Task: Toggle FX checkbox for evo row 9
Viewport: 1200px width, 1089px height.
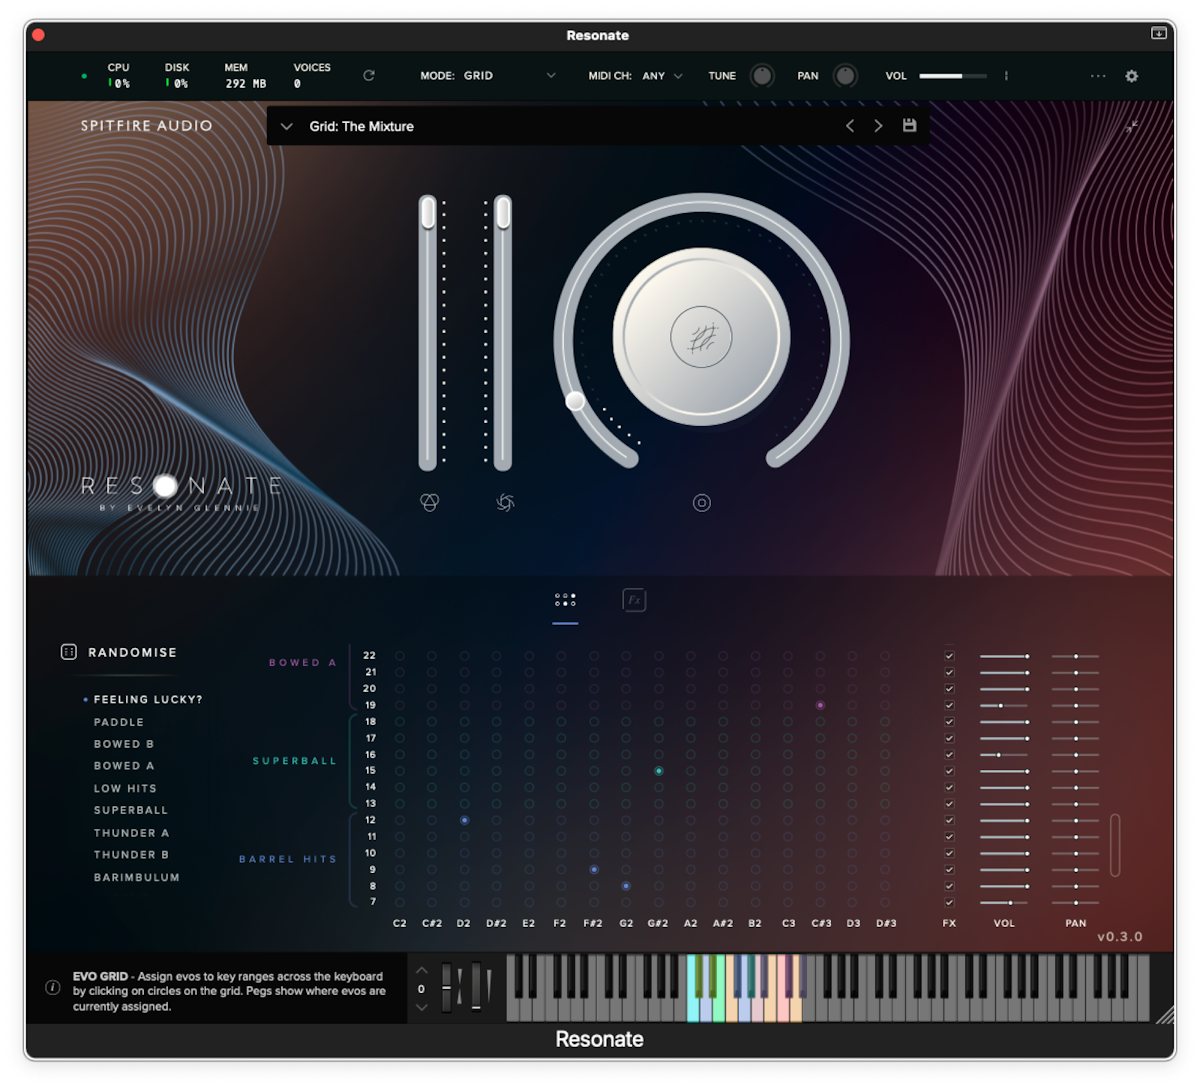Action: coord(949,870)
